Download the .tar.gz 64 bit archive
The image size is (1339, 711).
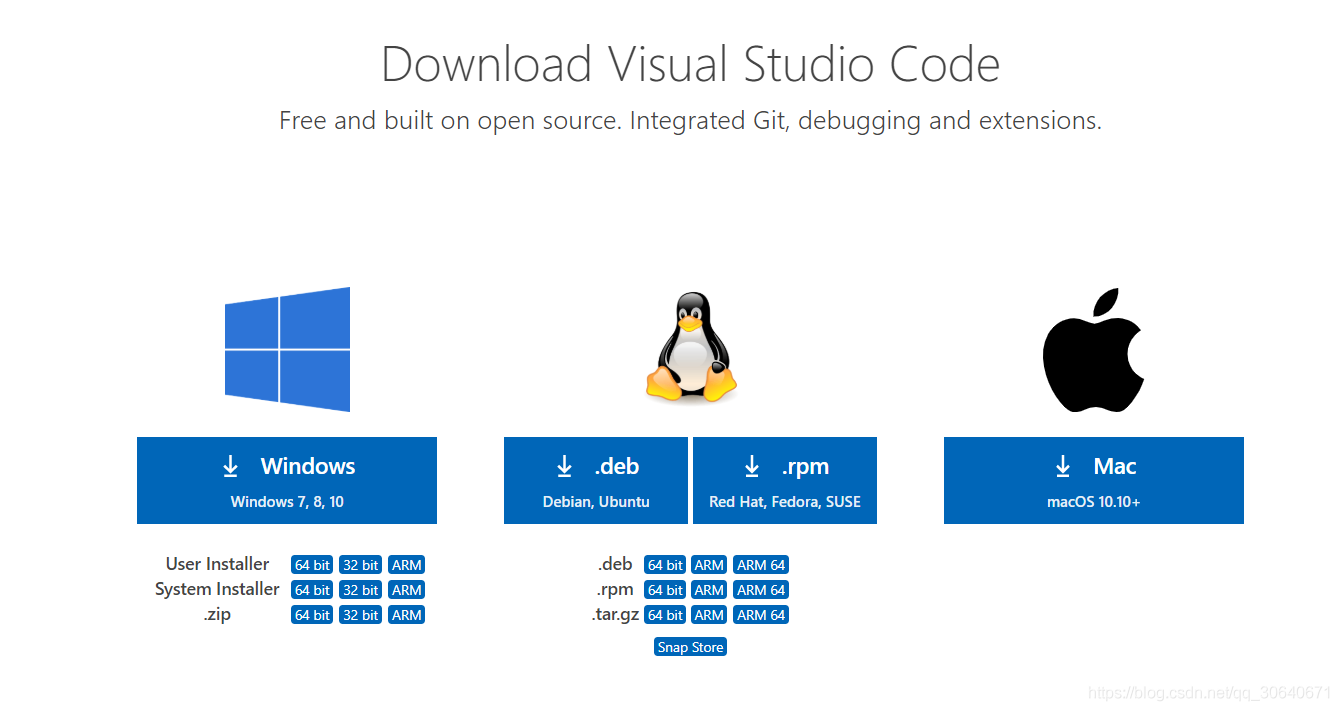(x=665, y=615)
